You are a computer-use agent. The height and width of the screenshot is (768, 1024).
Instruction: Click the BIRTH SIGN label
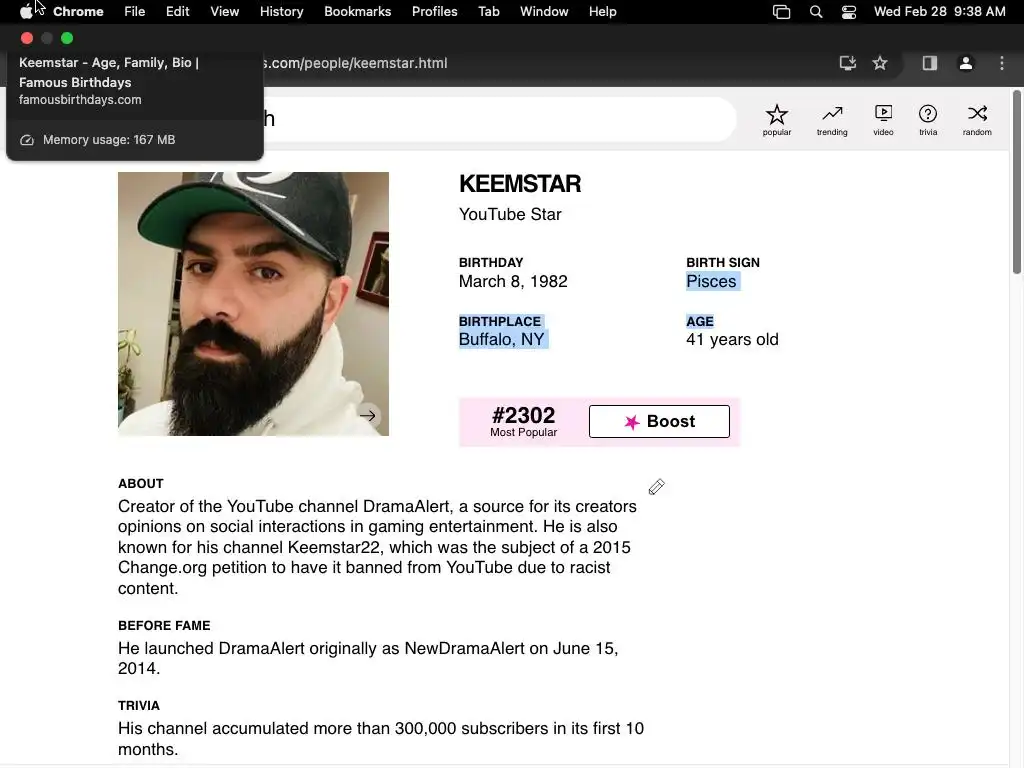722,263
